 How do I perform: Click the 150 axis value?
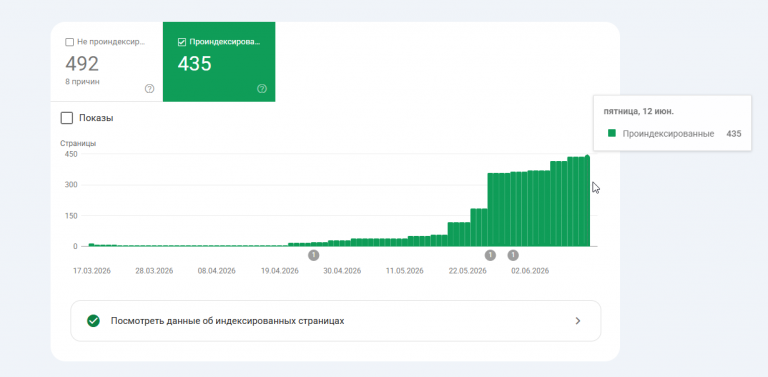tap(72, 215)
